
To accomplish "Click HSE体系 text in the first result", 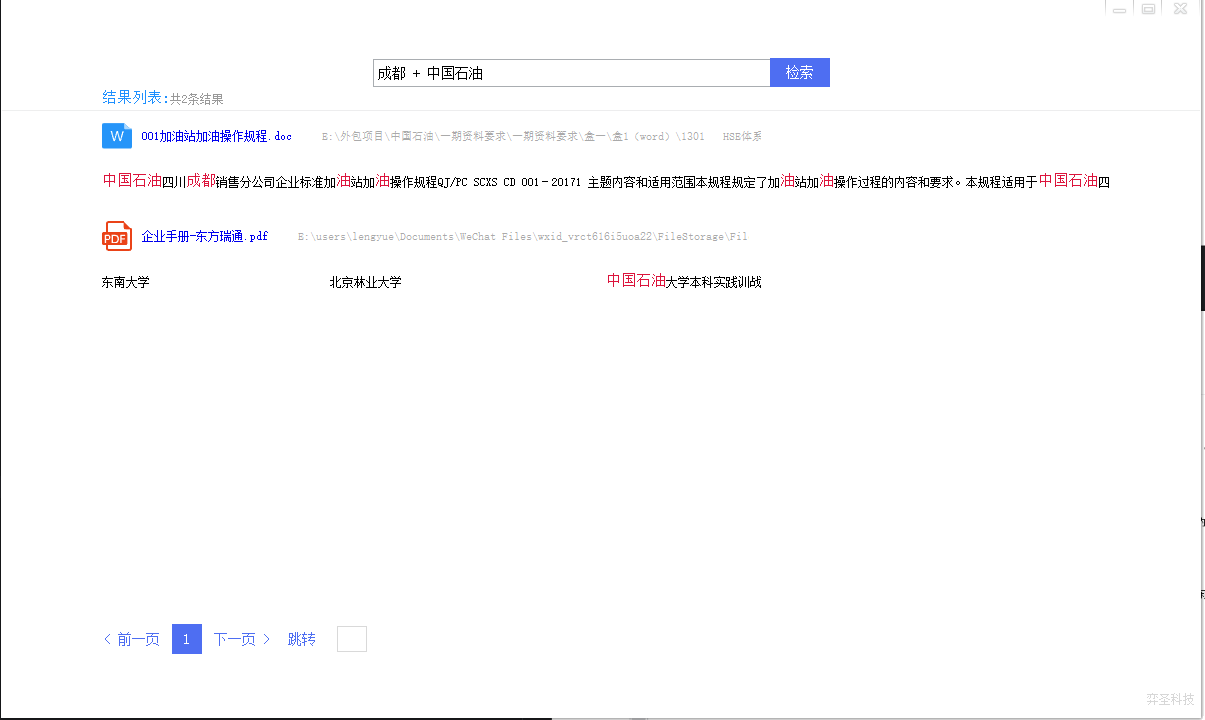I will (742, 137).
